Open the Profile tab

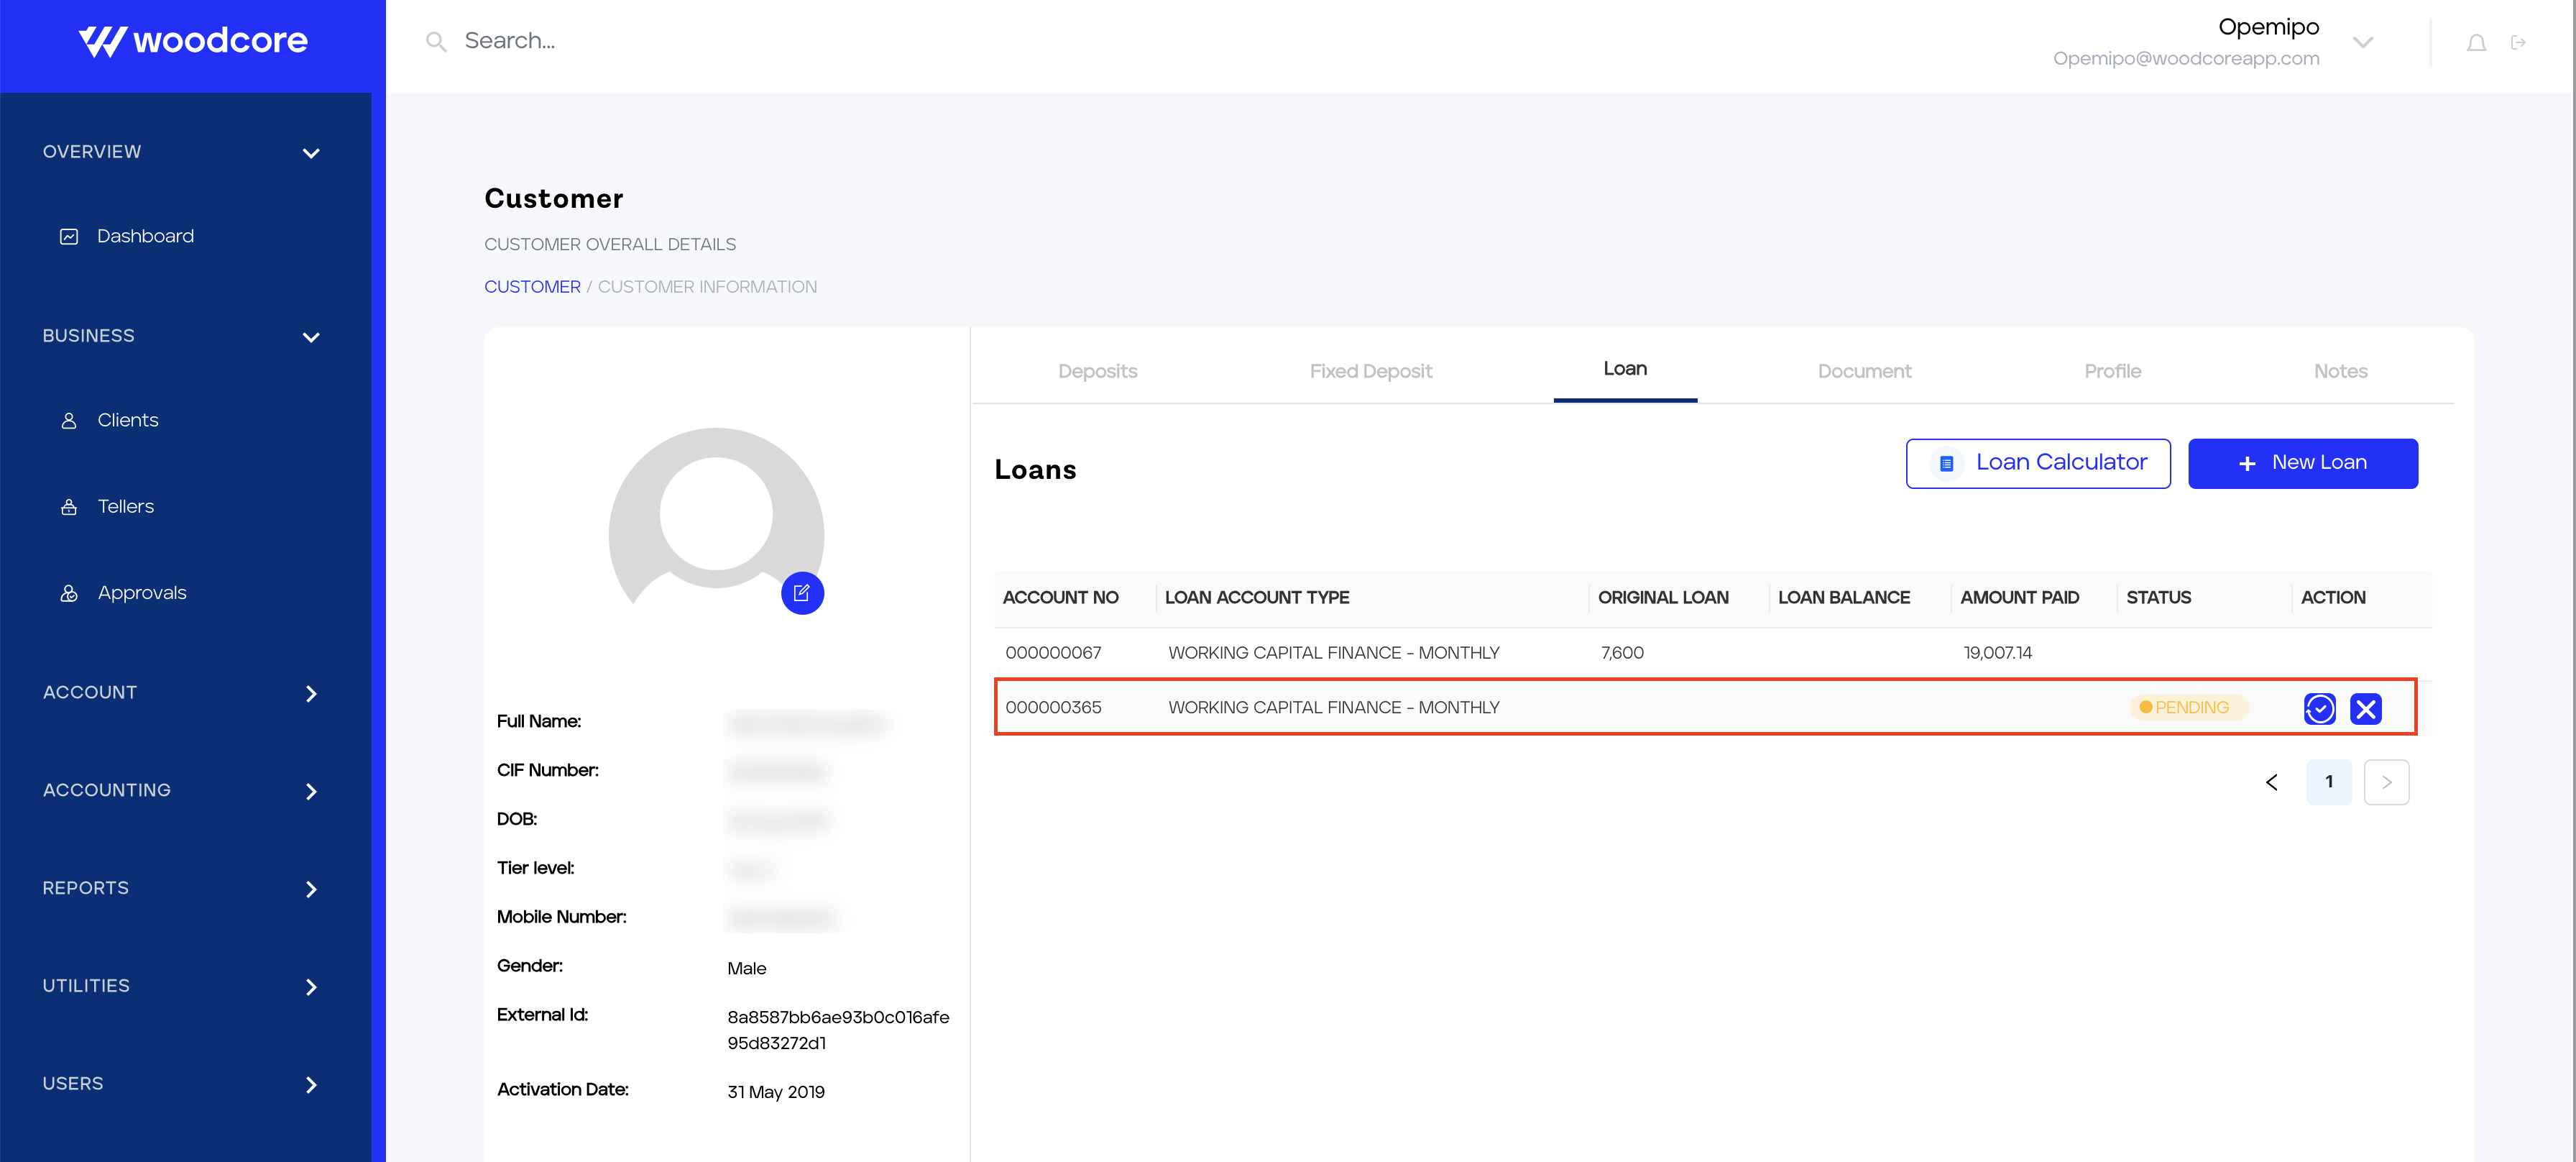[2112, 371]
